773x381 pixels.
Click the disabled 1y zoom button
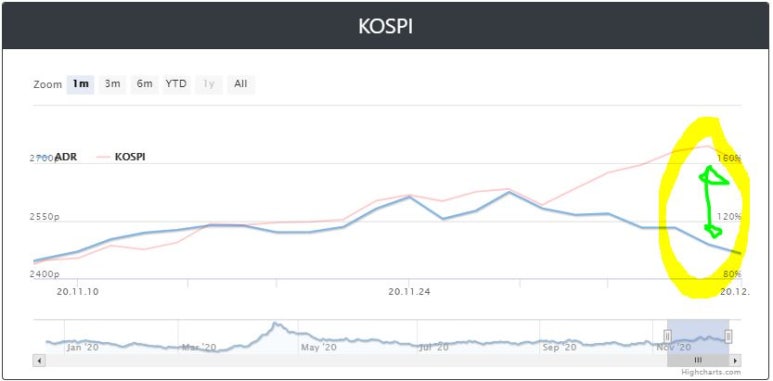pyautogui.click(x=209, y=84)
